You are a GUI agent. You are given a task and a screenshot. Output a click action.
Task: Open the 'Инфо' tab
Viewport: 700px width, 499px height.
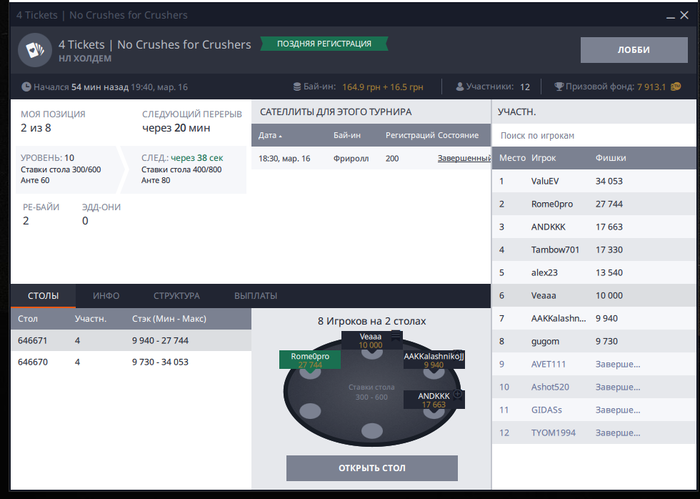(106, 296)
